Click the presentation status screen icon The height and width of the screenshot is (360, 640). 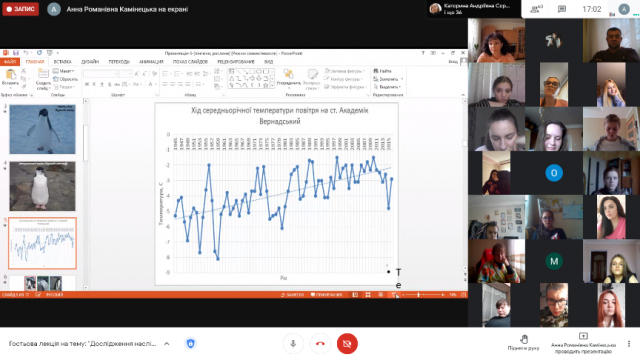[583, 336]
